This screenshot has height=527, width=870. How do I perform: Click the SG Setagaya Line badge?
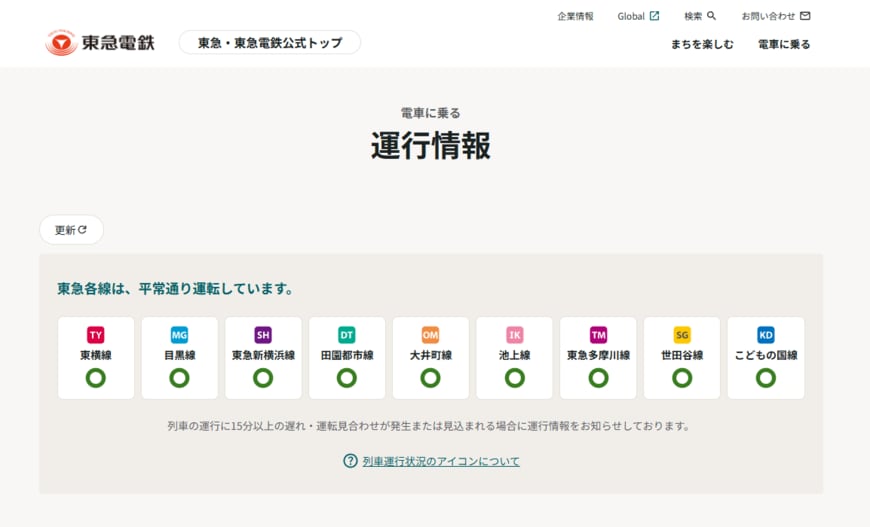682,335
